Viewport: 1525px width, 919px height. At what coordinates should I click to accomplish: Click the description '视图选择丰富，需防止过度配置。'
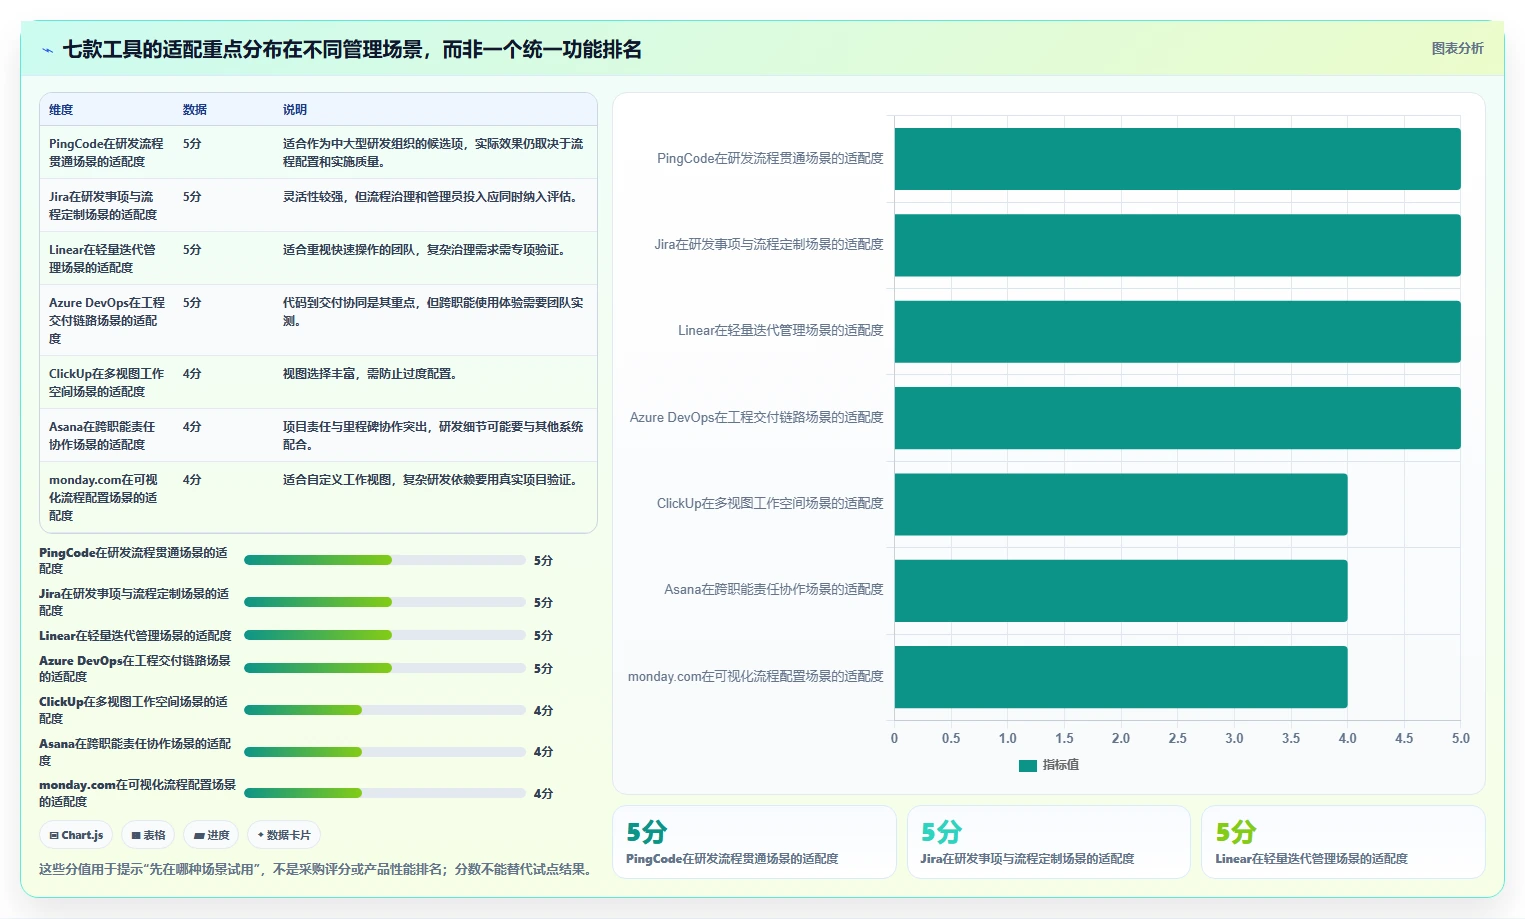click(370, 374)
